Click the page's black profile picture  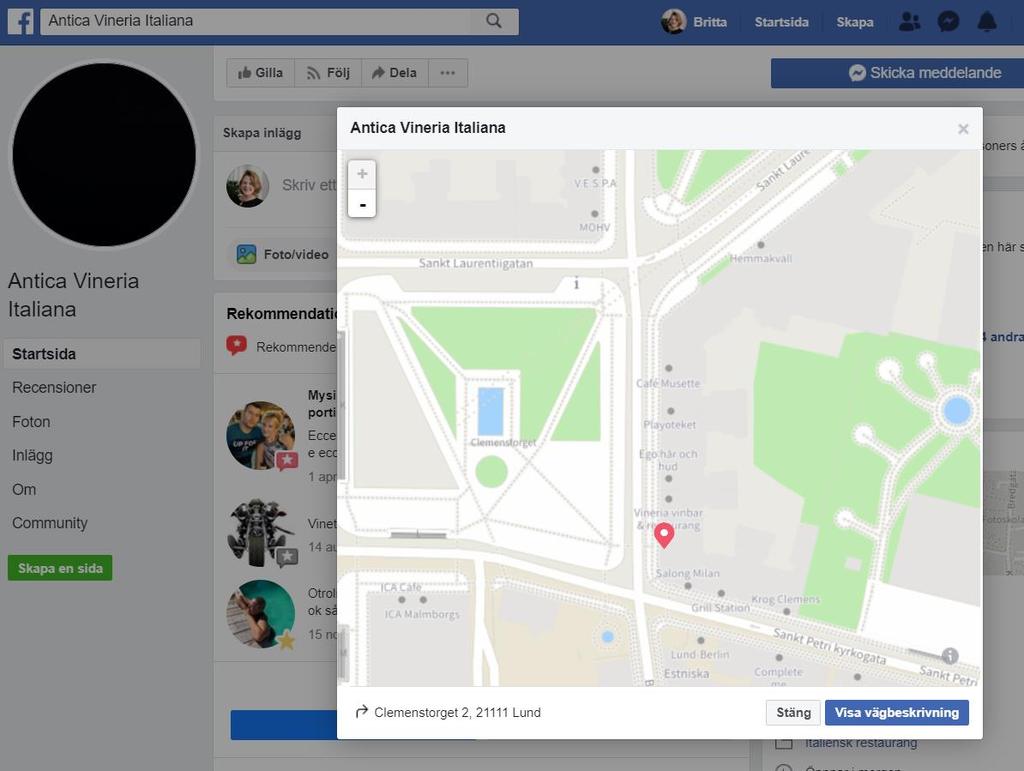point(104,155)
